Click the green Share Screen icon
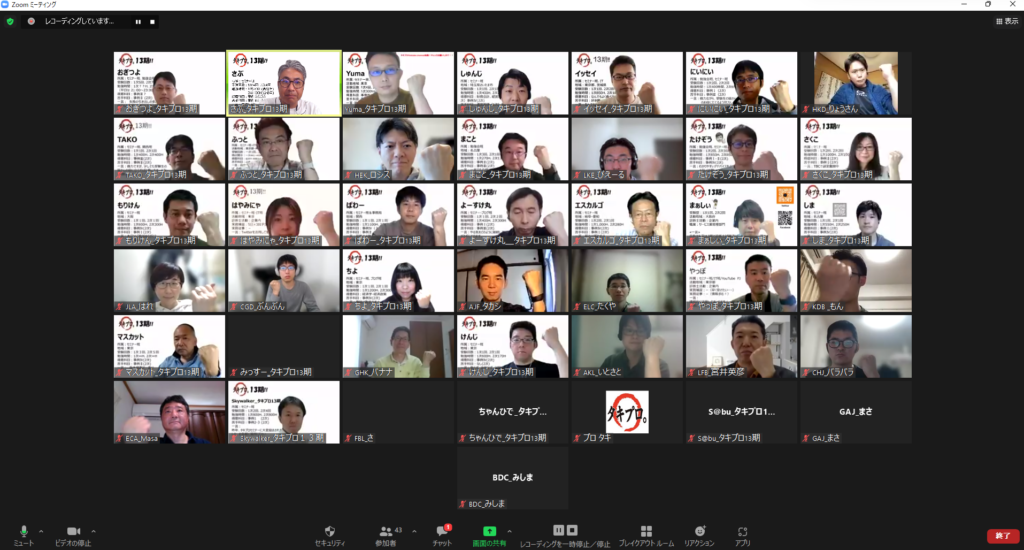 point(489,531)
